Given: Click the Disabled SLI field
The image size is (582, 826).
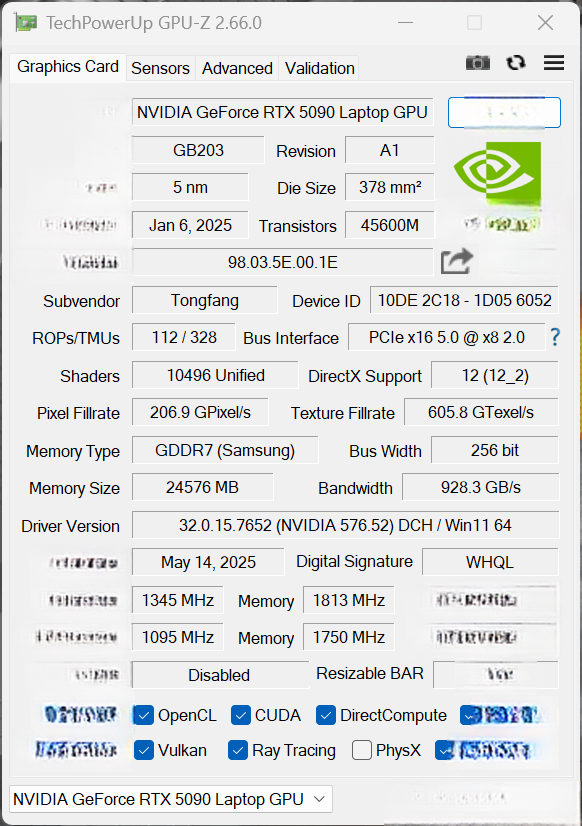Looking at the screenshot, I should pos(220,675).
